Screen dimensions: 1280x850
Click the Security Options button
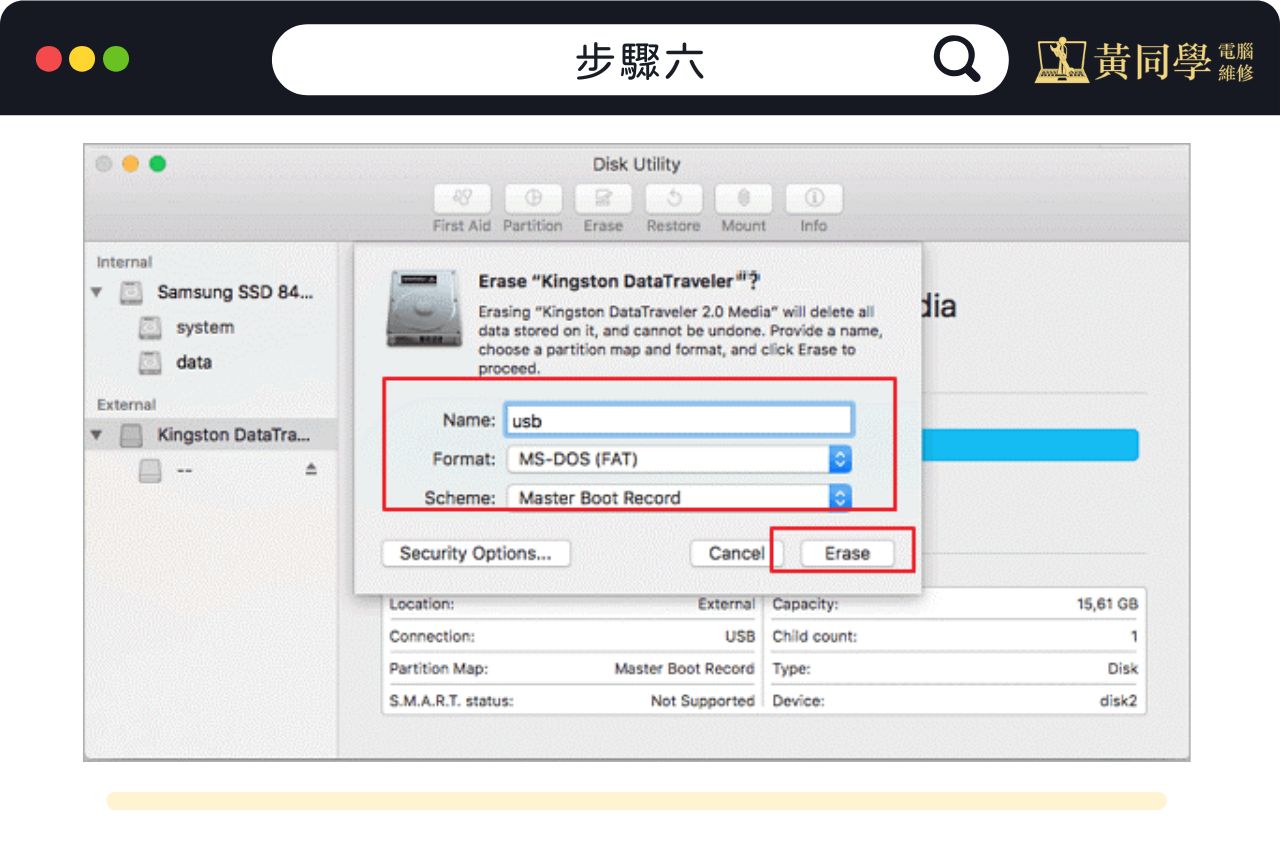476,553
